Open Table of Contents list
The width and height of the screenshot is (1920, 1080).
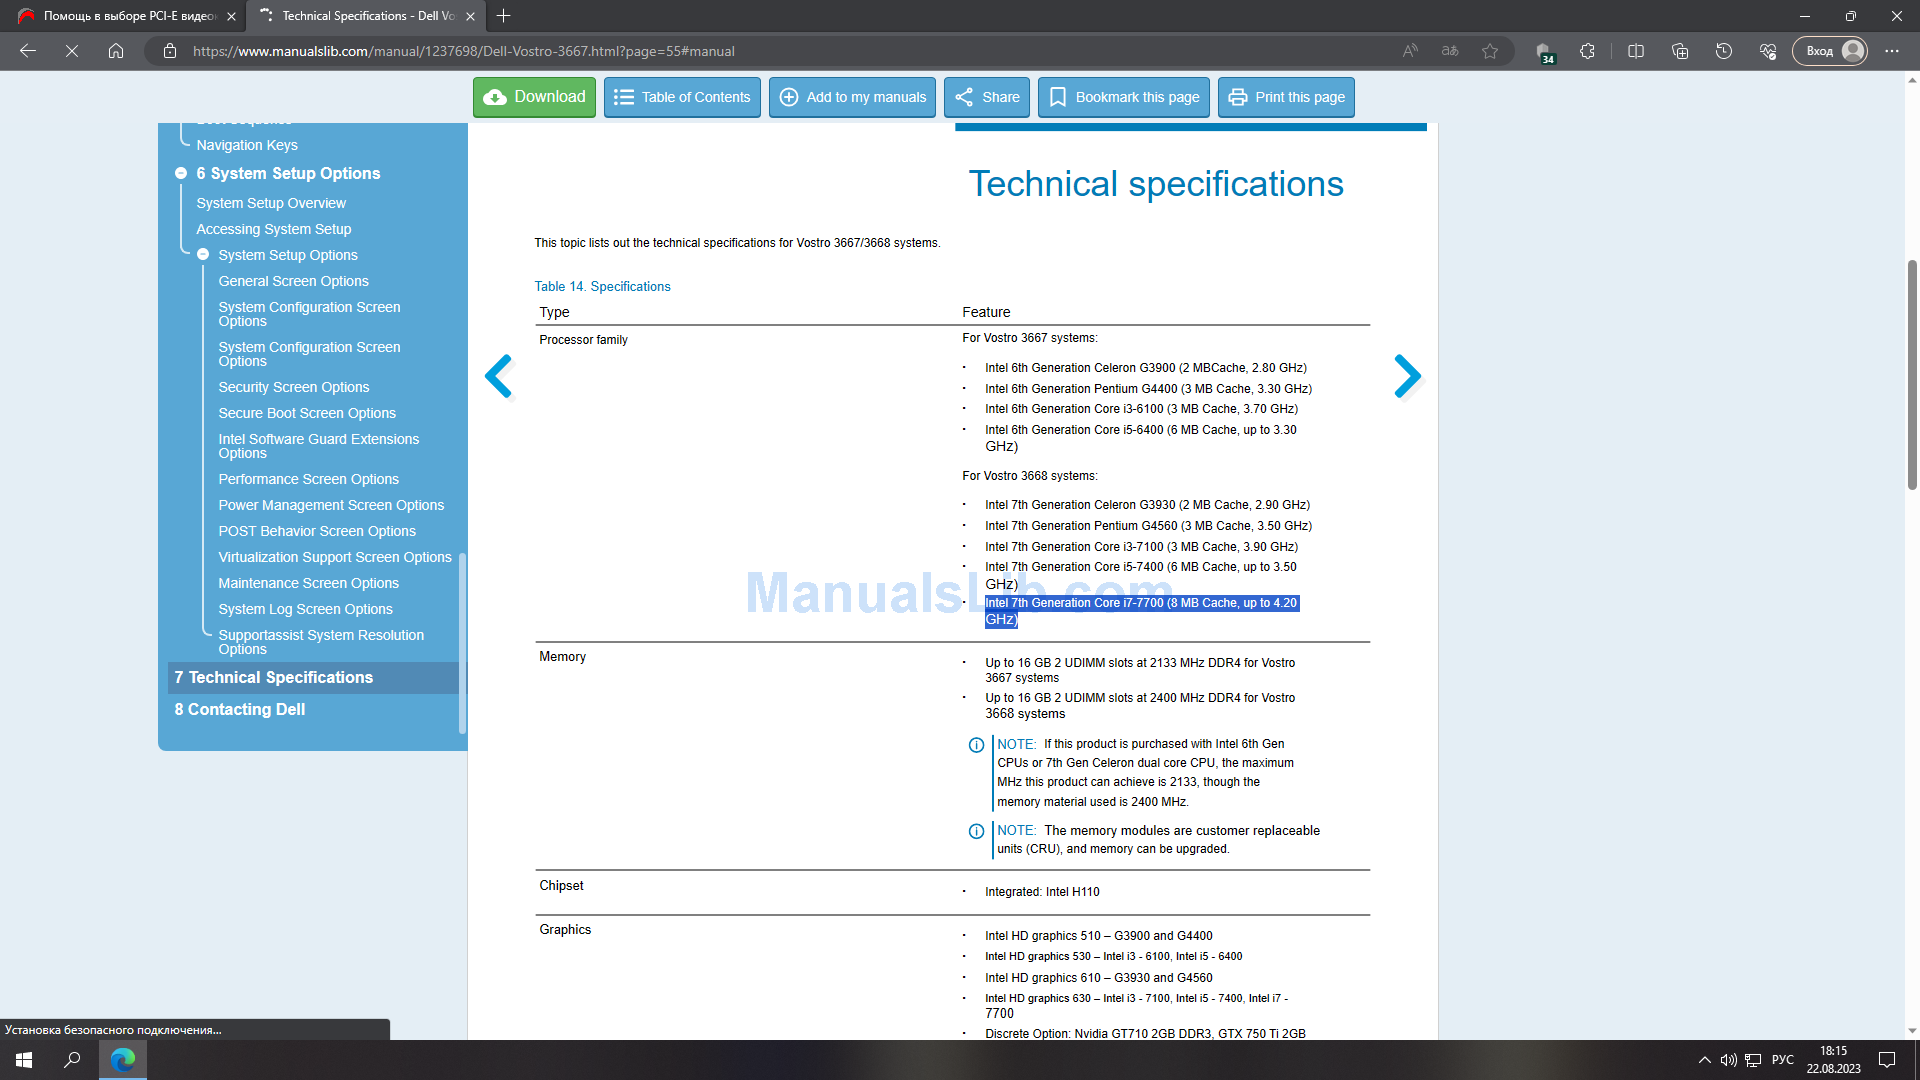pyautogui.click(x=682, y=97)
